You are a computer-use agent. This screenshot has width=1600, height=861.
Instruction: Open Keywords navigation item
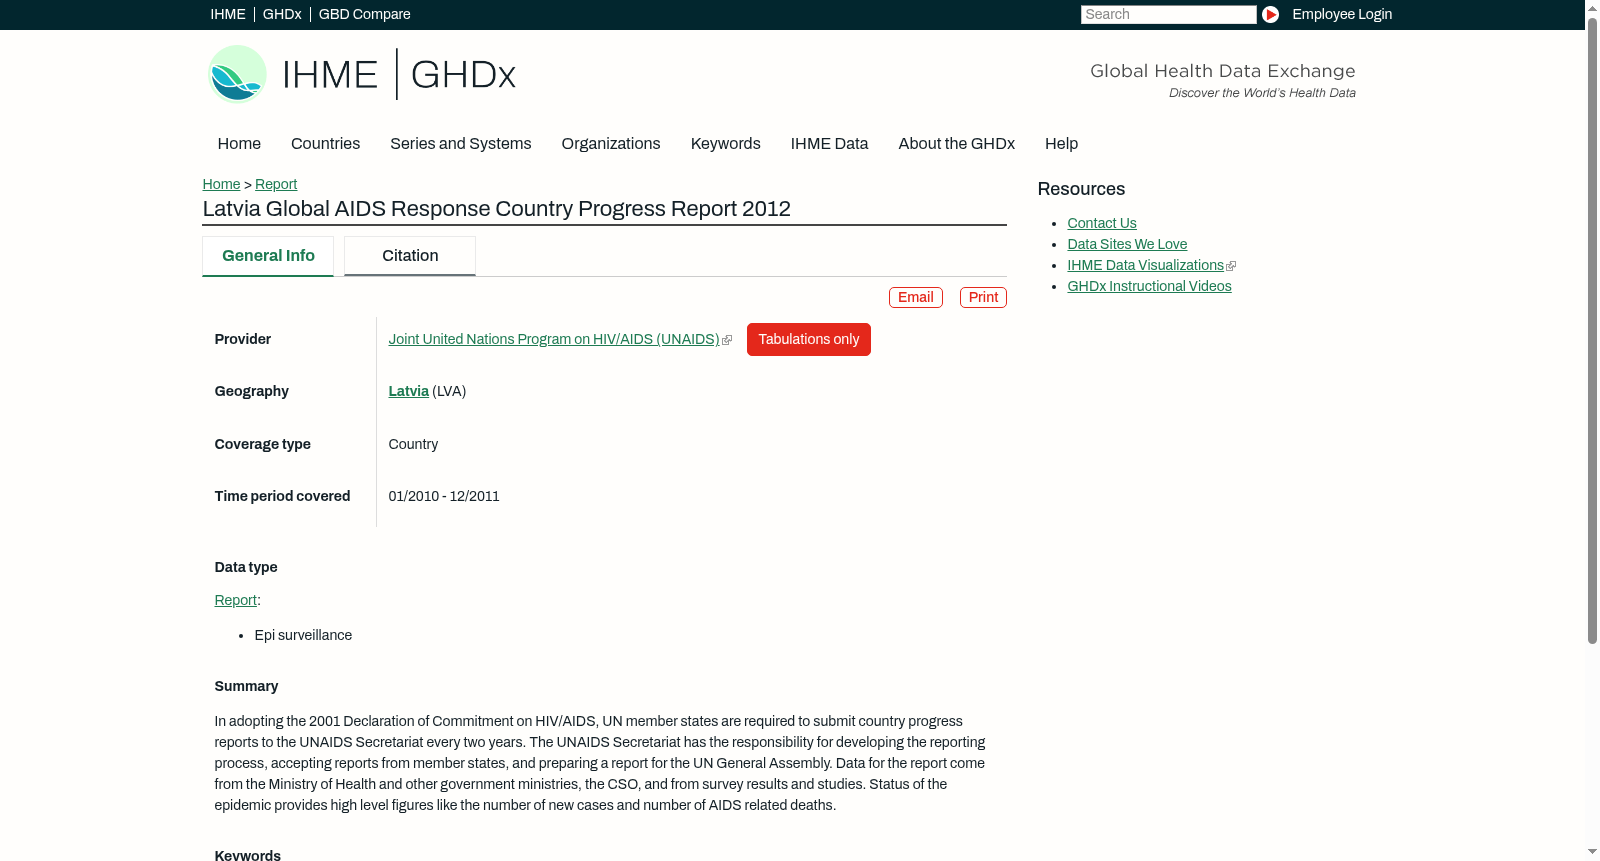725,143
